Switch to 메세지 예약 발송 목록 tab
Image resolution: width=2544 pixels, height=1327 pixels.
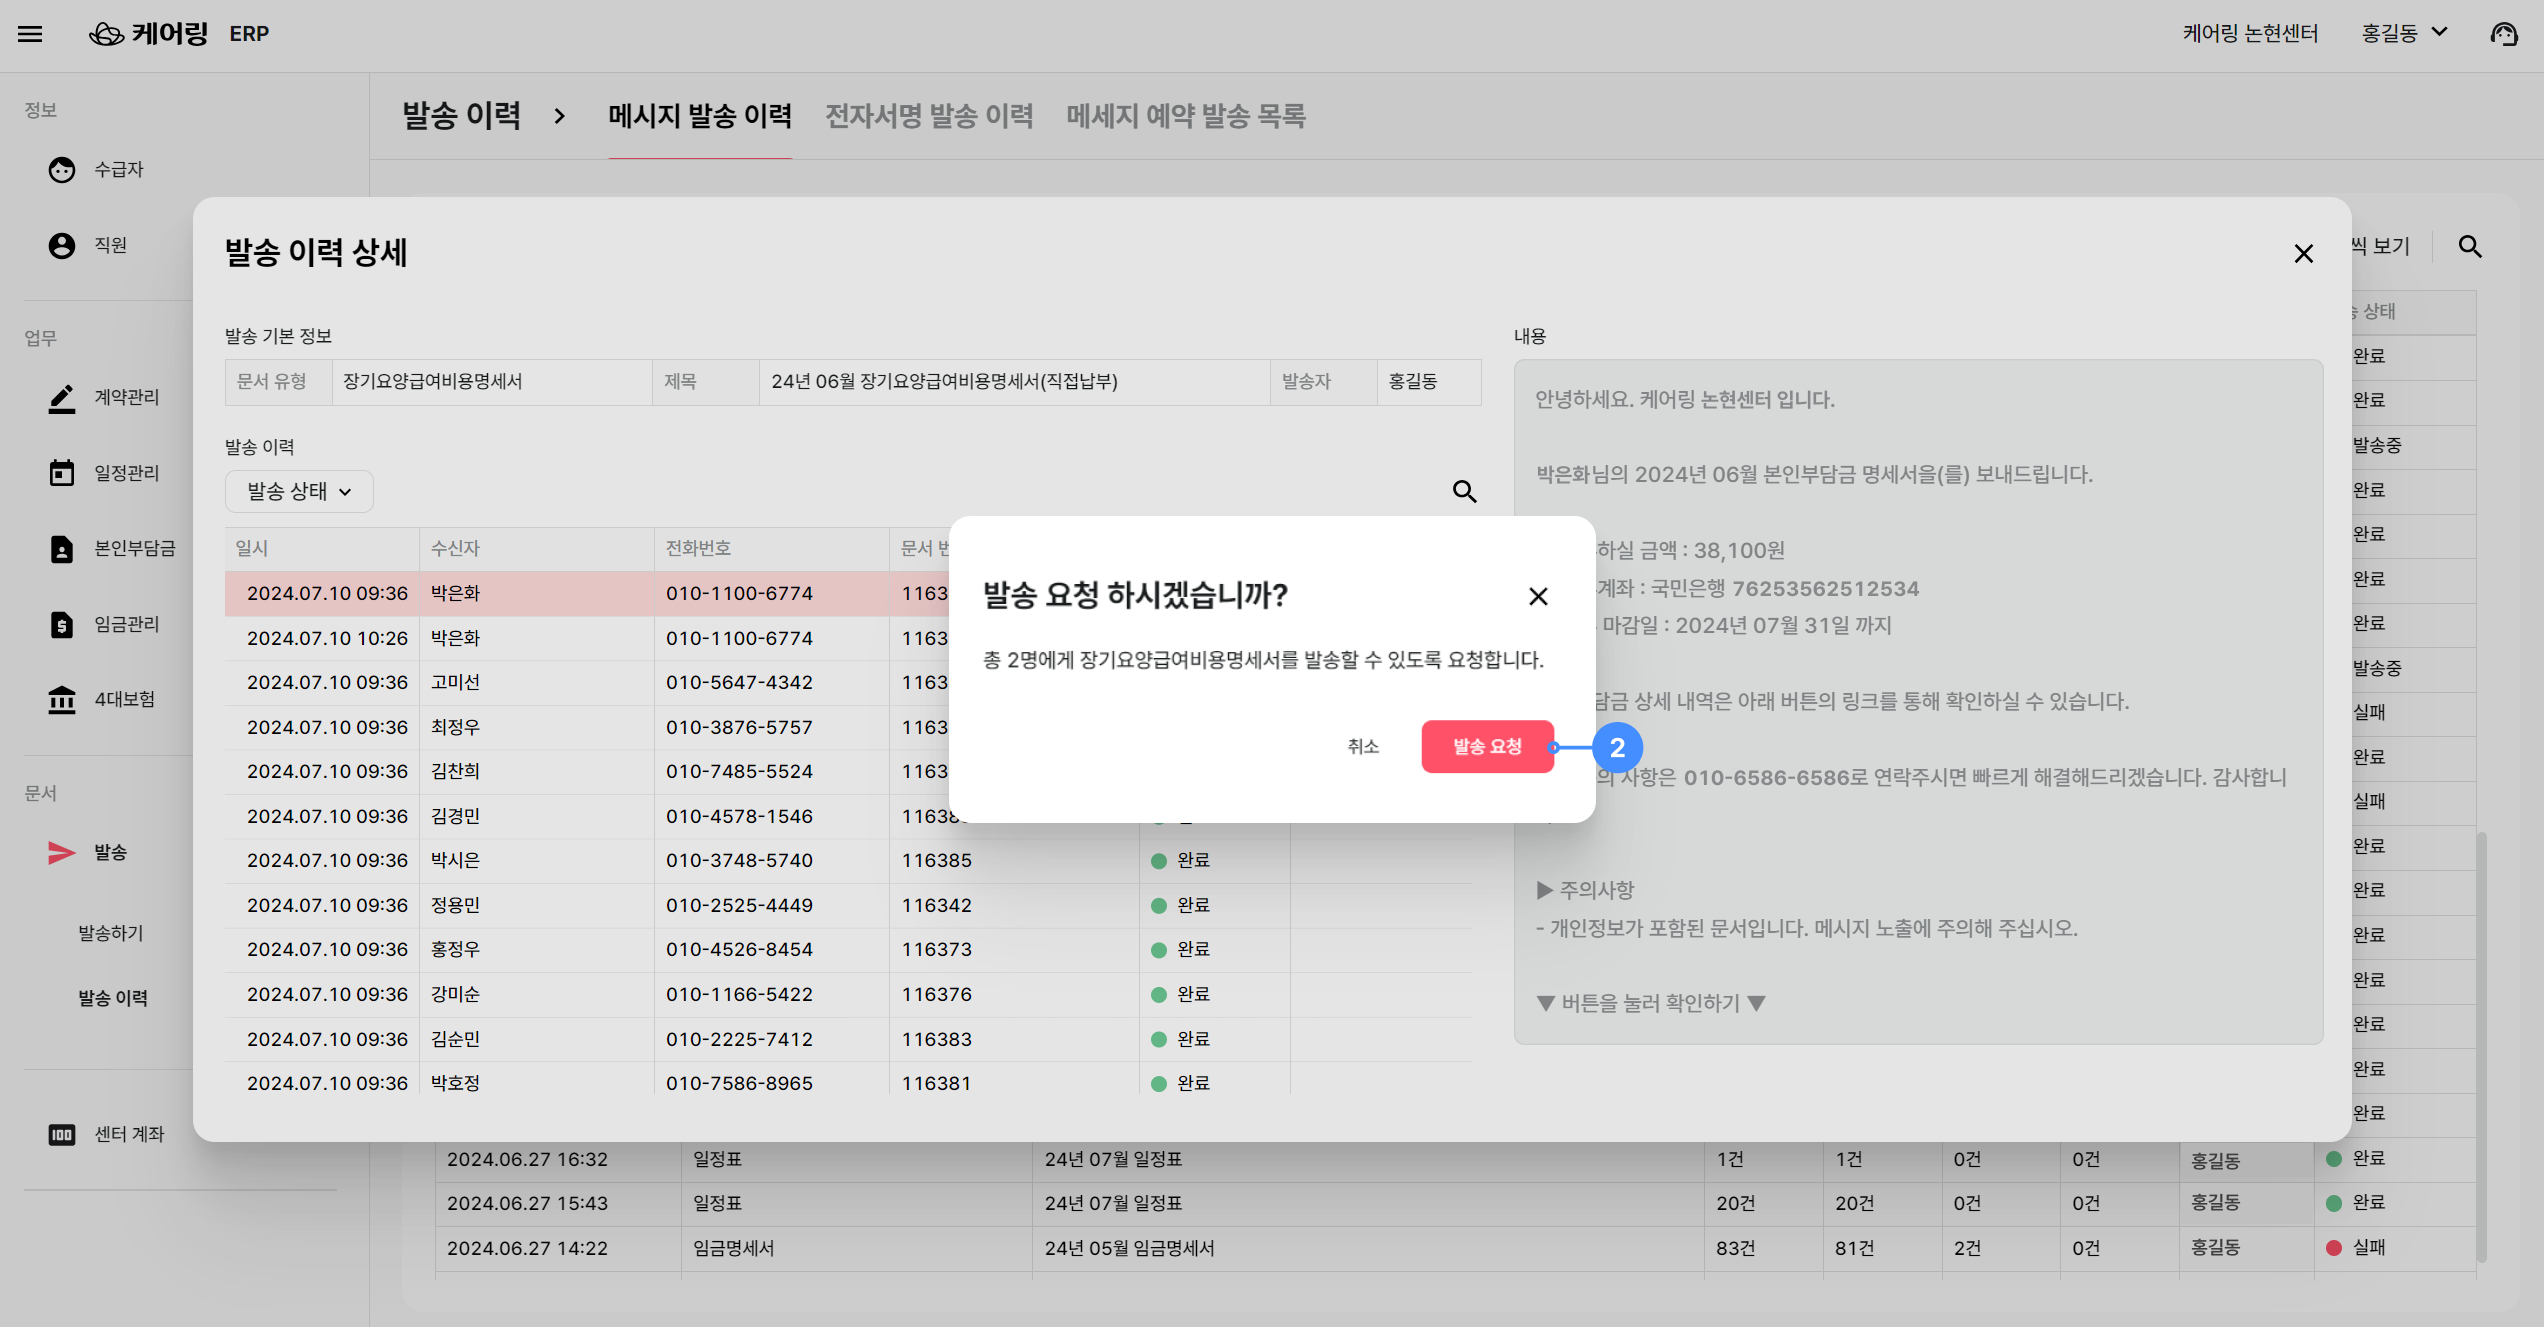(x=1185, y=117)
